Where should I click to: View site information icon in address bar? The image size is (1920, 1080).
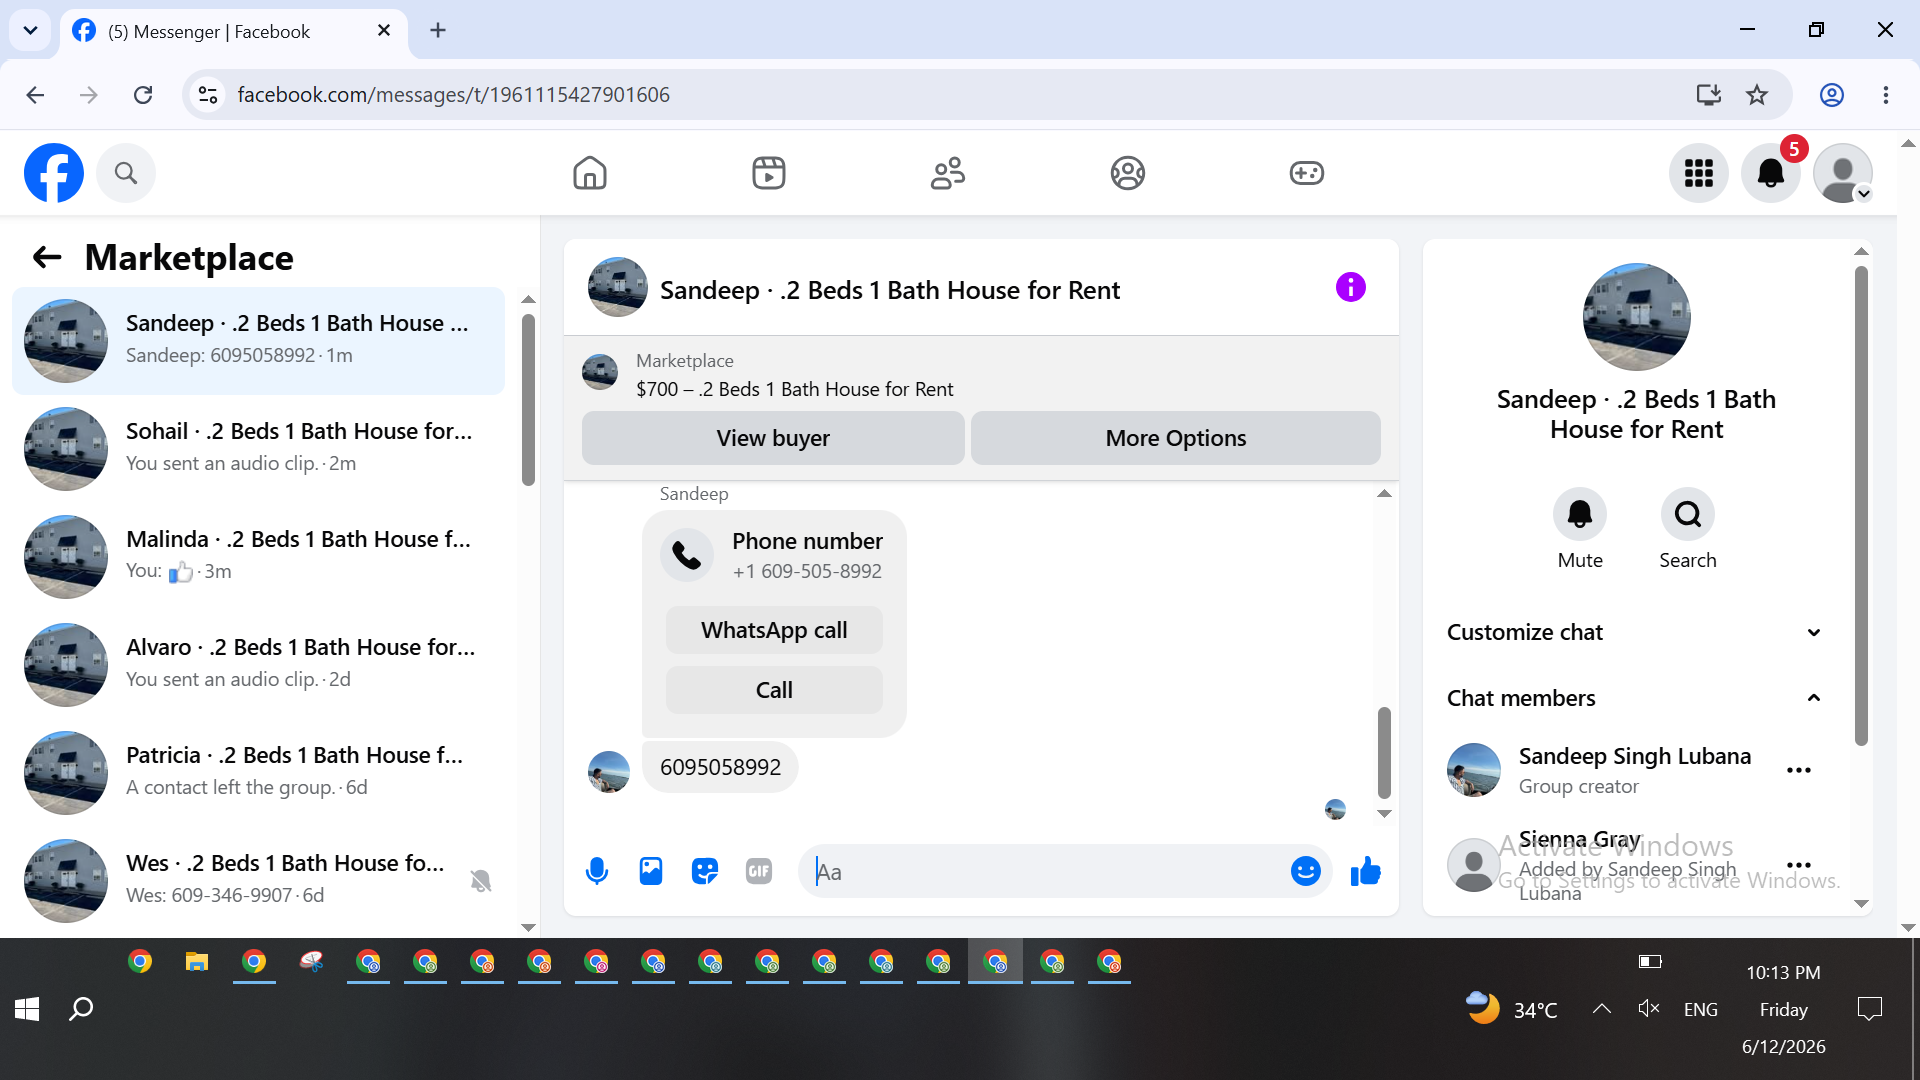[208, 95]
